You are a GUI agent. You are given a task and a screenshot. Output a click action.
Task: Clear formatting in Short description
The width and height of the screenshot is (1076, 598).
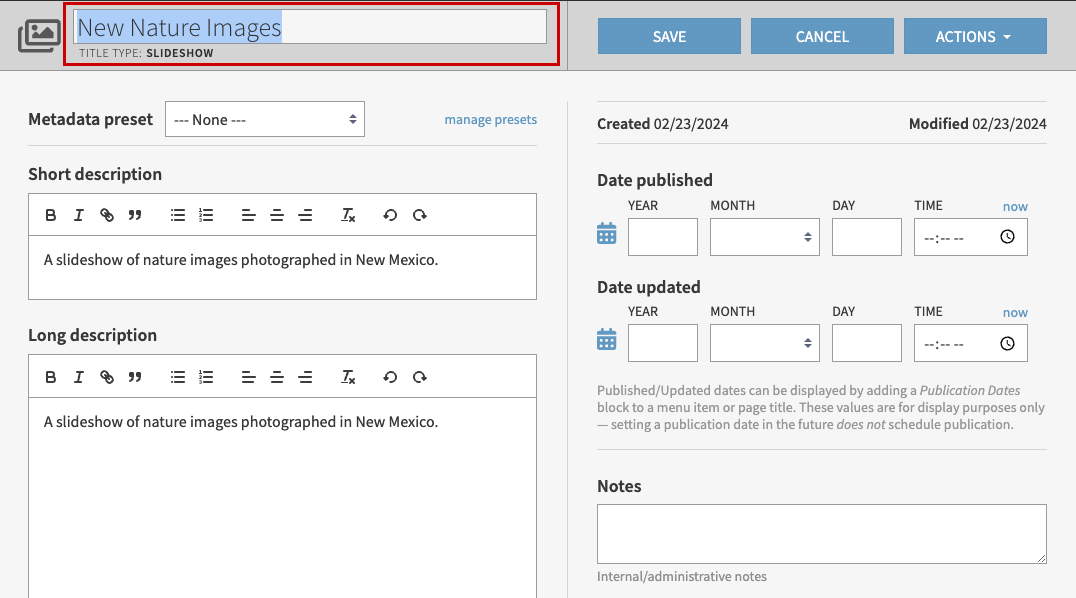pos(348,214)
